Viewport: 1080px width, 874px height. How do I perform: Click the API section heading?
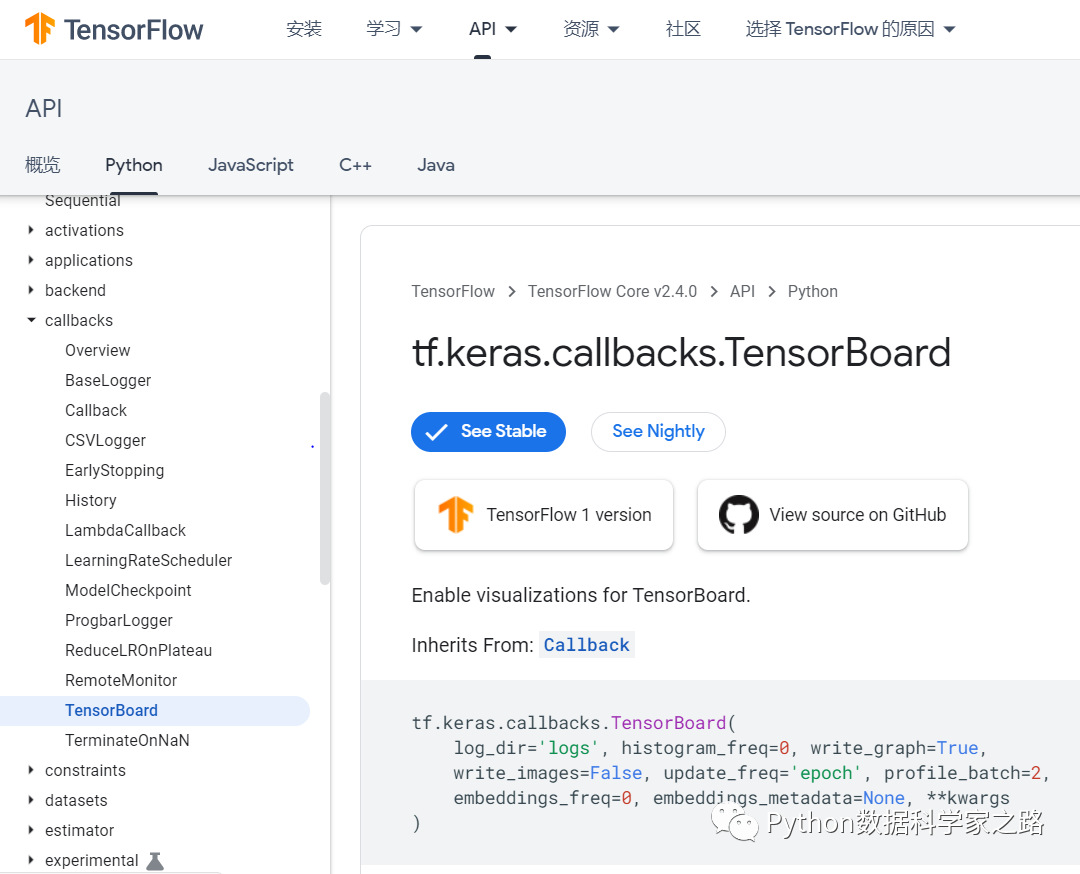[x=44, y=108]
